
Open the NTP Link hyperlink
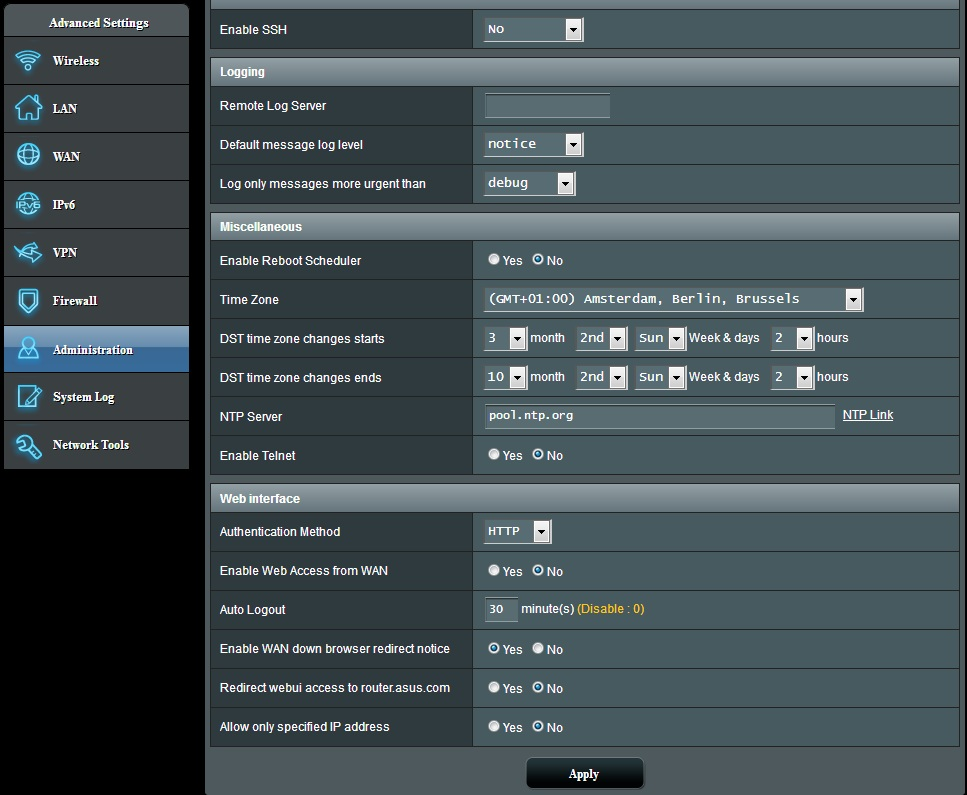pos(867,415)
